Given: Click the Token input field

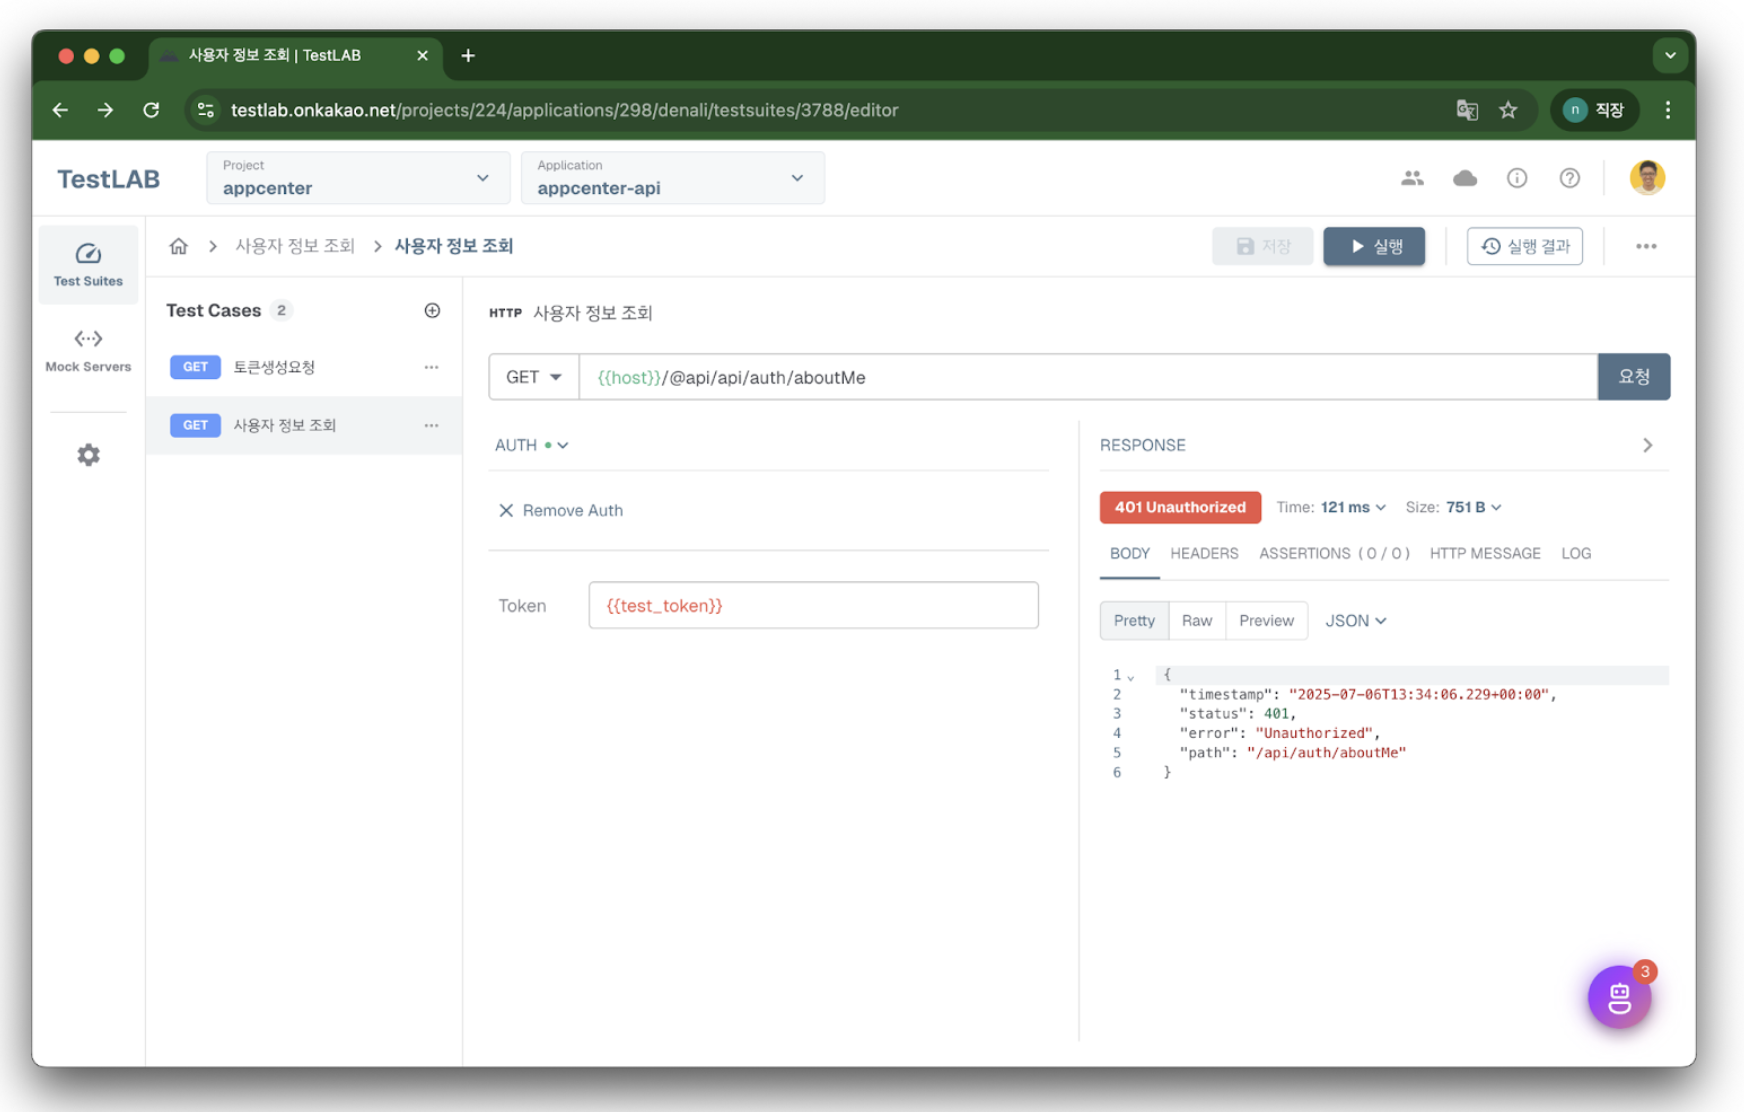Looking at the screenshot, I should [x=813, y=606].
